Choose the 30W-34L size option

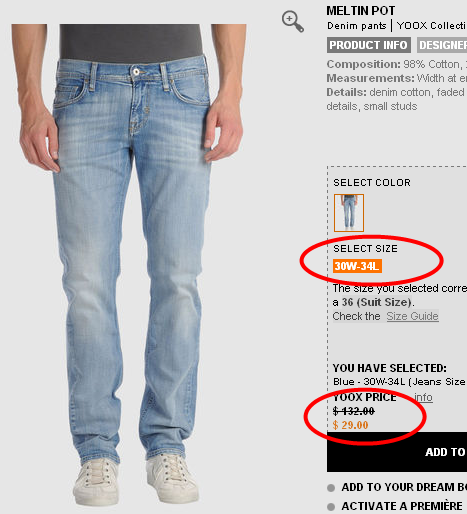[357, 266]
